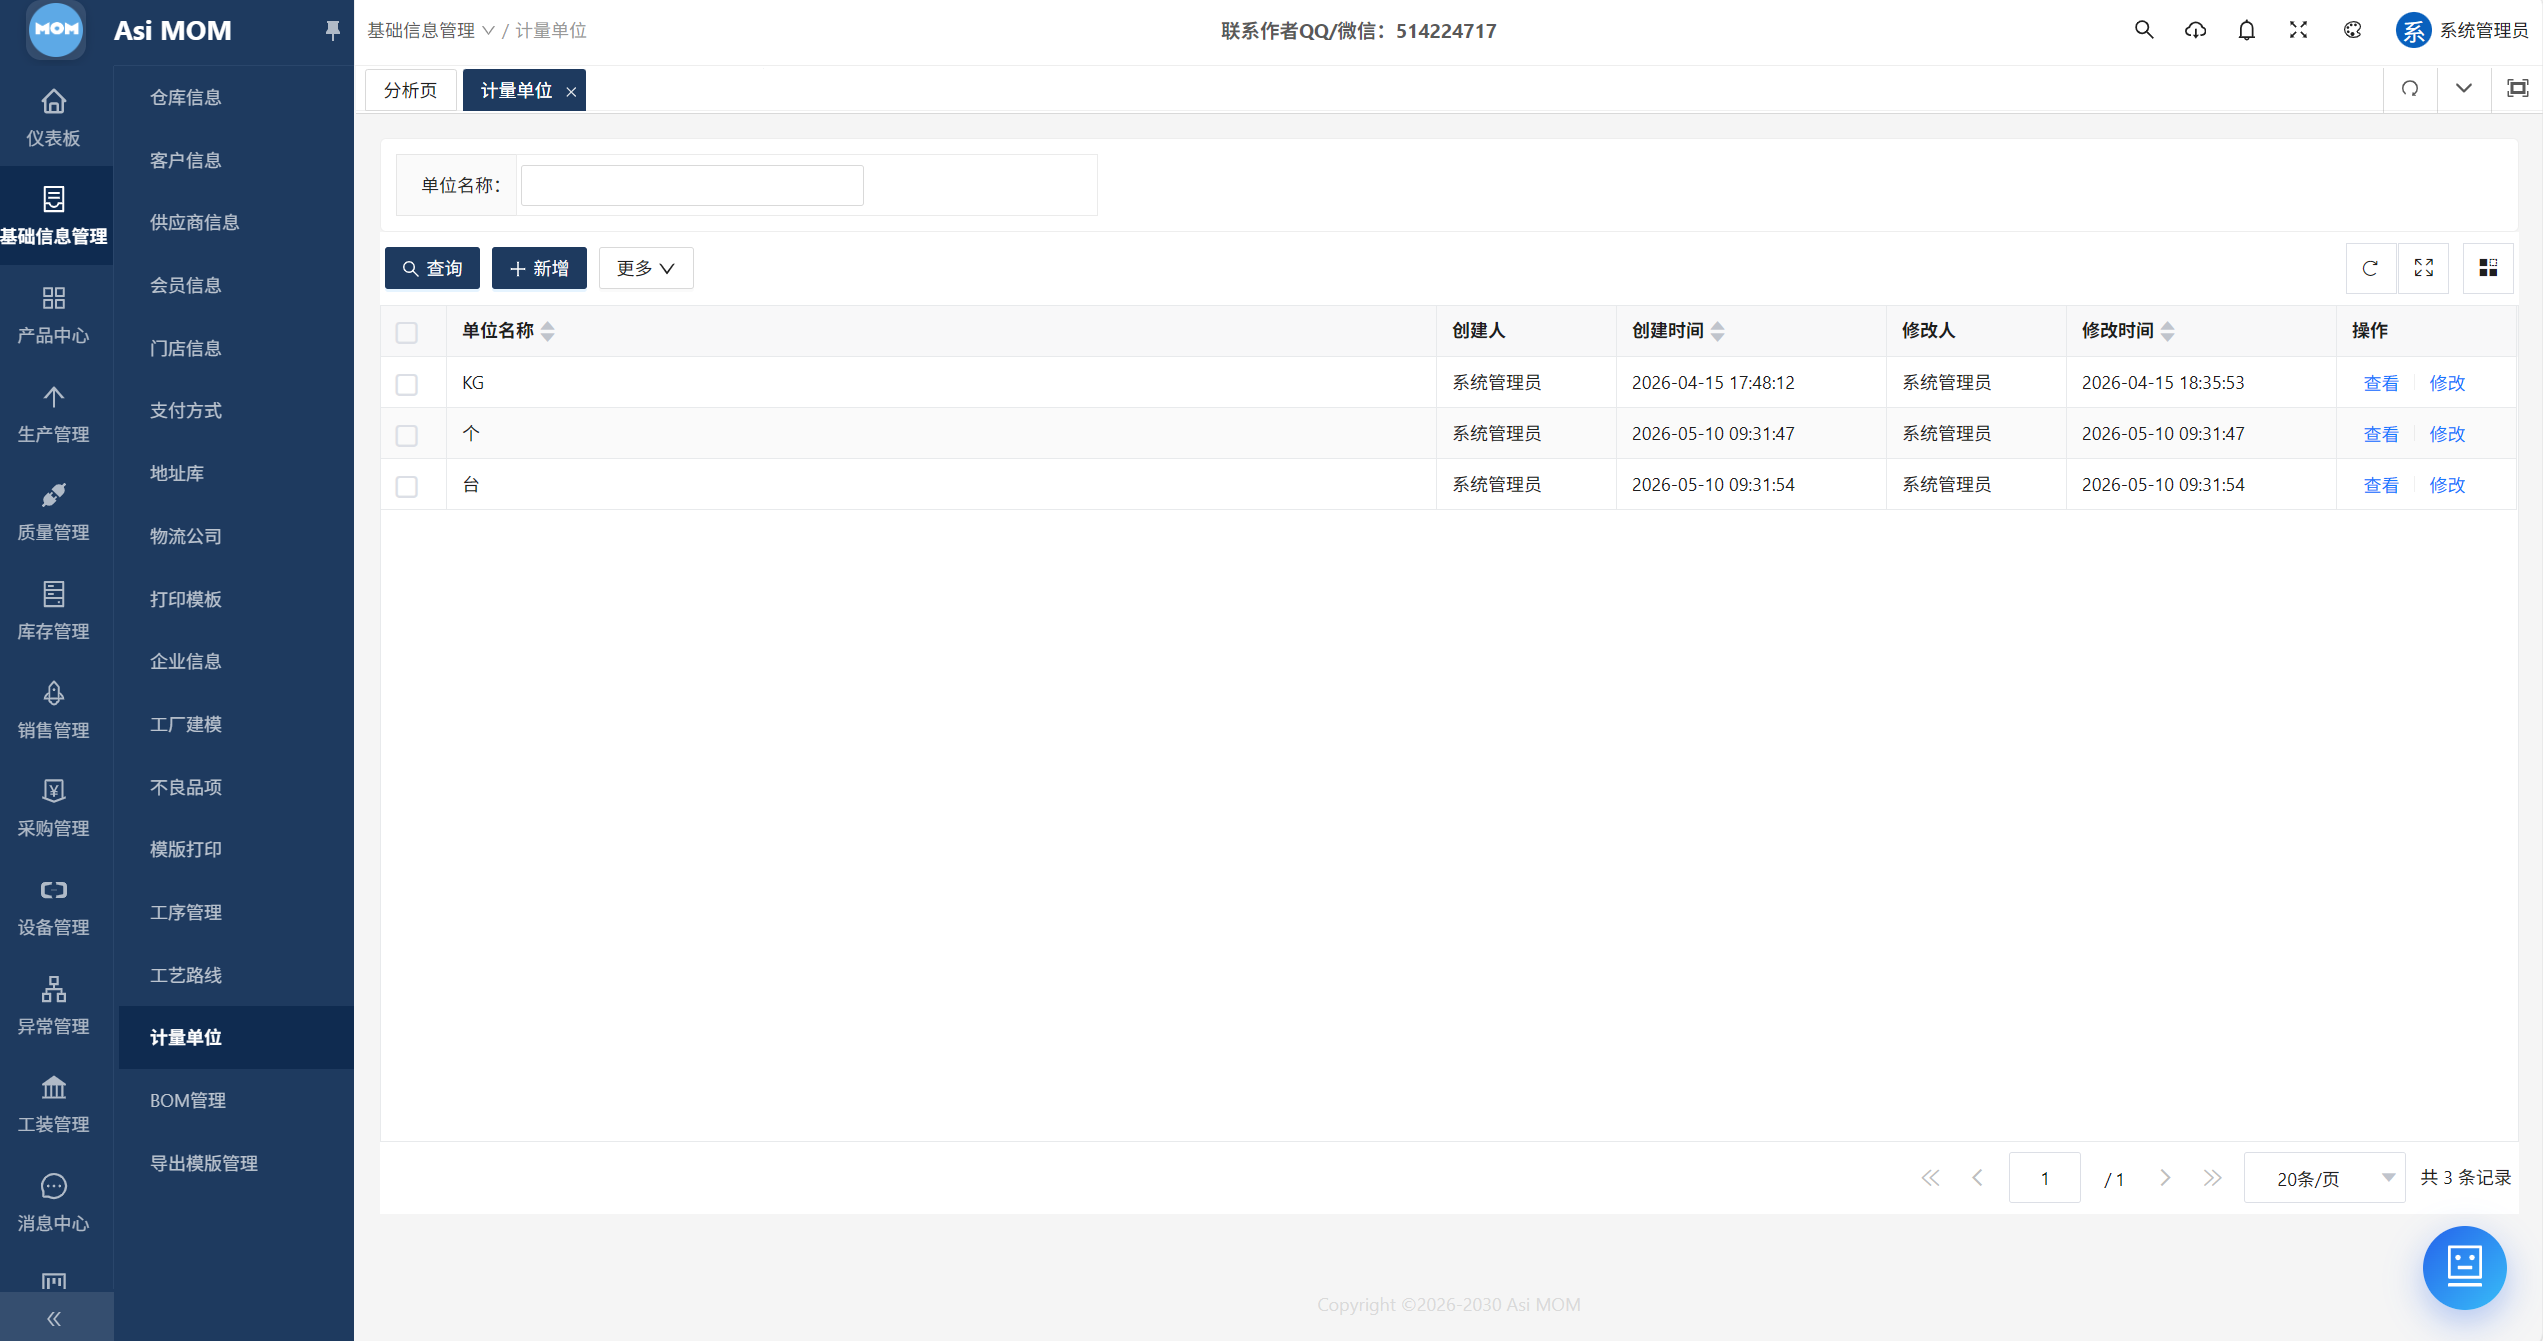Image resolution: width=2546 pixels, height=1341 pixels.
Task: Toggle fullscreen icon in header
Action: click(2298, 30)
